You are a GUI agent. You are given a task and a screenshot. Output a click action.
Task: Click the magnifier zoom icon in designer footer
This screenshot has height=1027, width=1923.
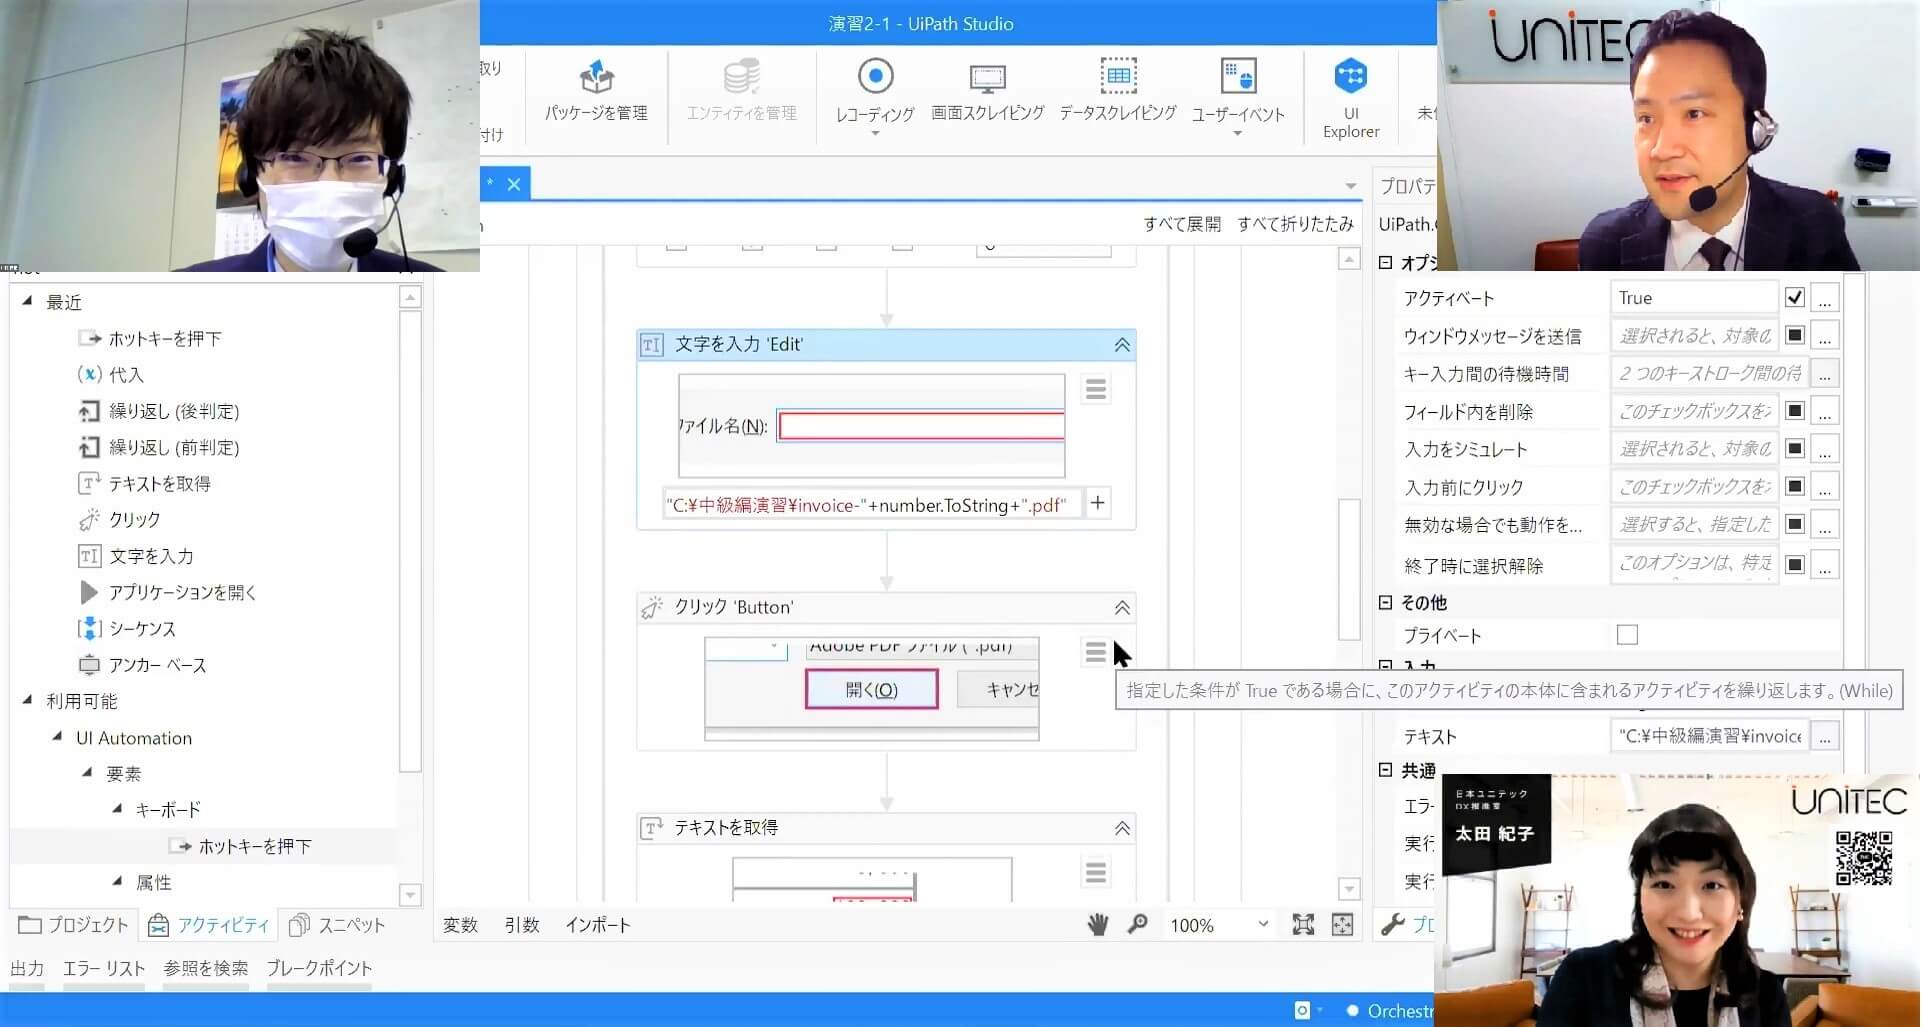tap(1137, 924)
